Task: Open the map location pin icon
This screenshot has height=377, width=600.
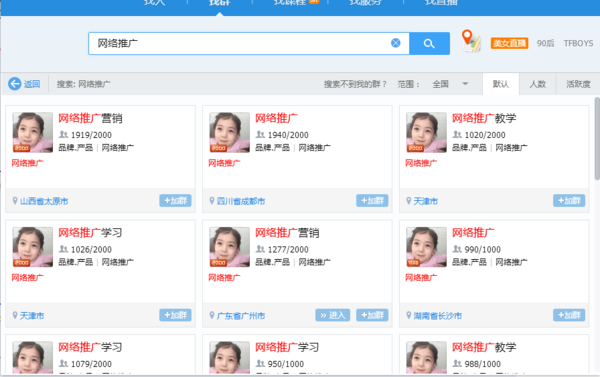Action: click(x=471, y=40)
